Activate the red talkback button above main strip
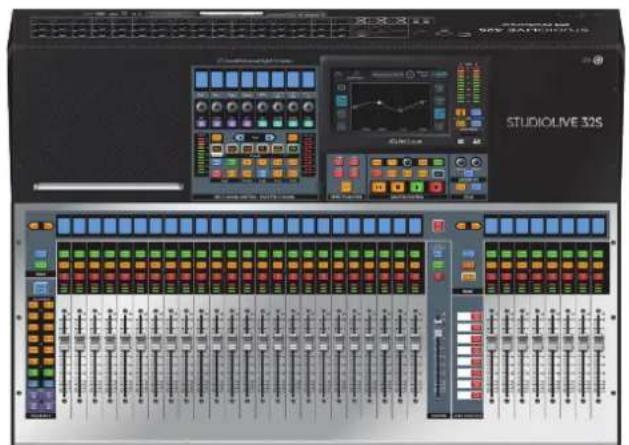The height and width of the screenshot is (445, 629). coord(438,226)
